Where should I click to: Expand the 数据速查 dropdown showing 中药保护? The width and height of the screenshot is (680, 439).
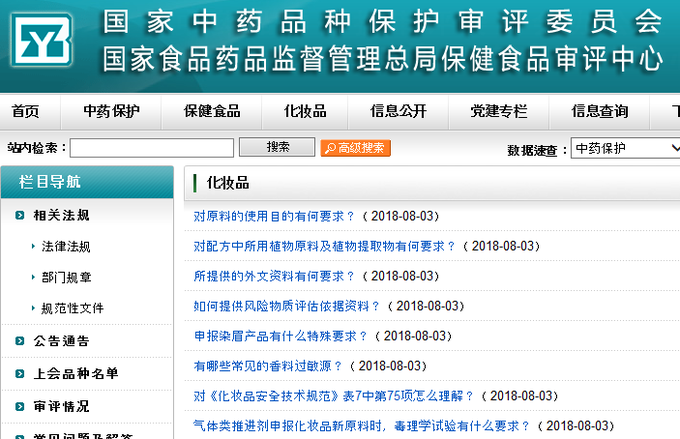click(625, 148)
